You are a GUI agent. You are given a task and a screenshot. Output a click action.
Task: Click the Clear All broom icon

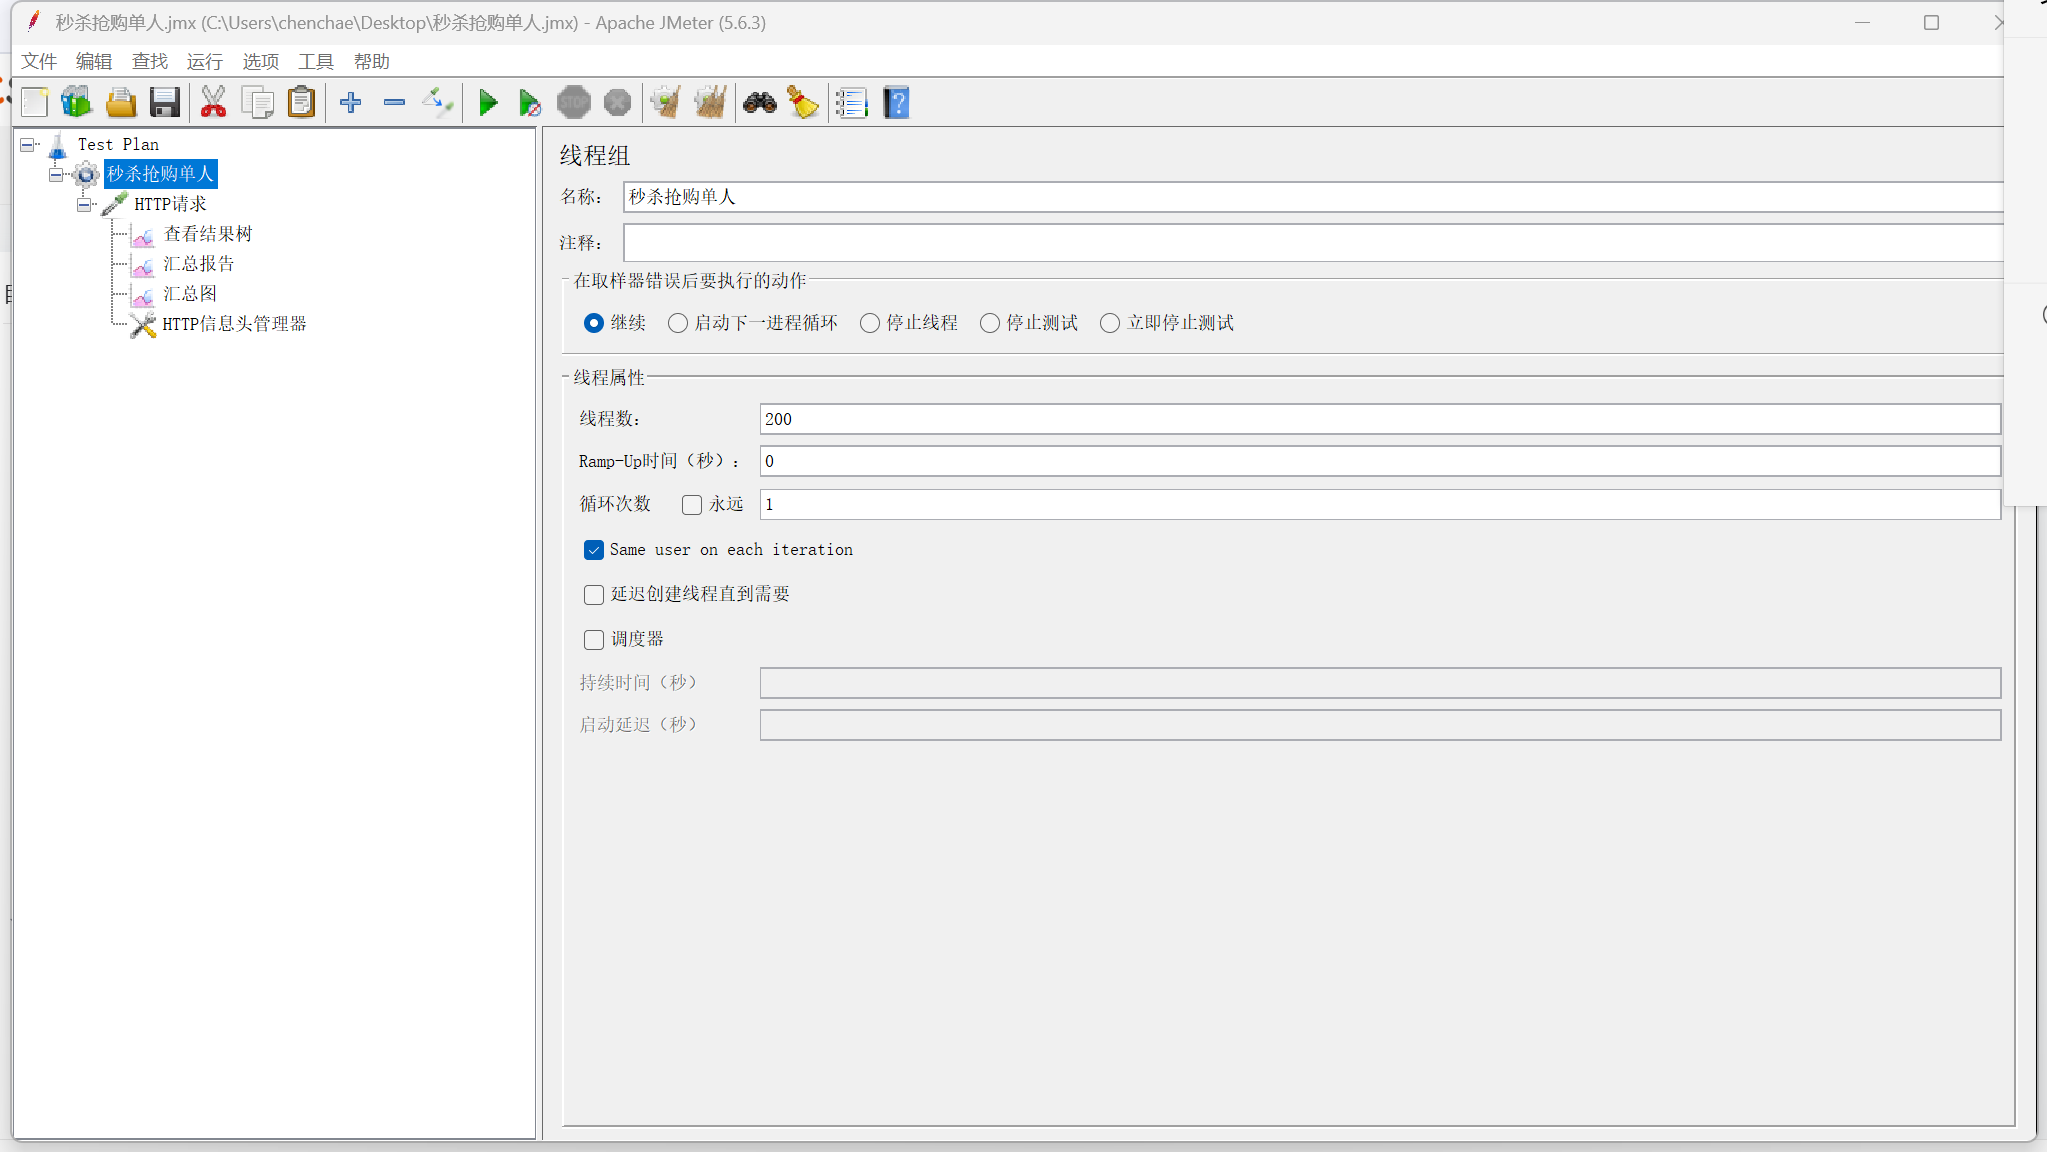pyautogui.click(x=710, y=102)
